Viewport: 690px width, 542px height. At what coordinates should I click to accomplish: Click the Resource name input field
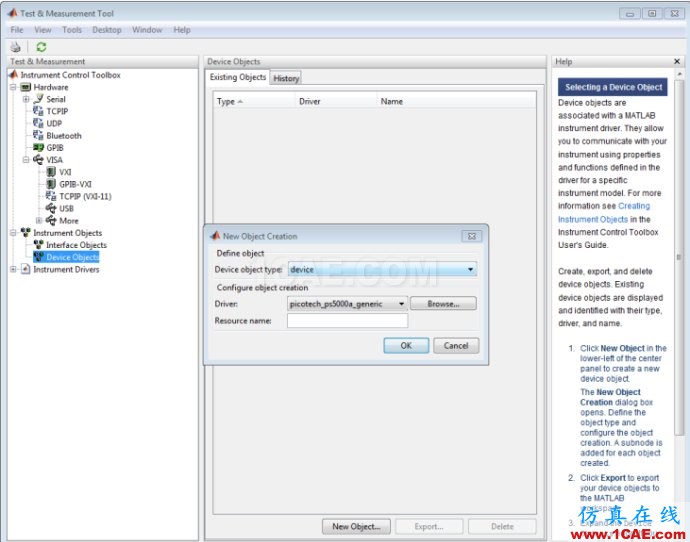[347, 321]
